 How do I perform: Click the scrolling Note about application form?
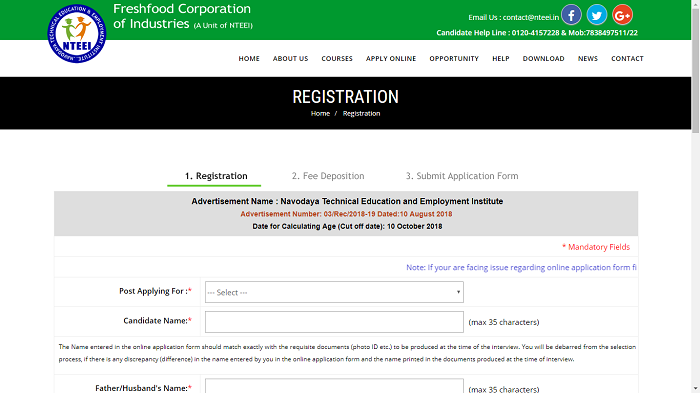click(x=521, y=268)
